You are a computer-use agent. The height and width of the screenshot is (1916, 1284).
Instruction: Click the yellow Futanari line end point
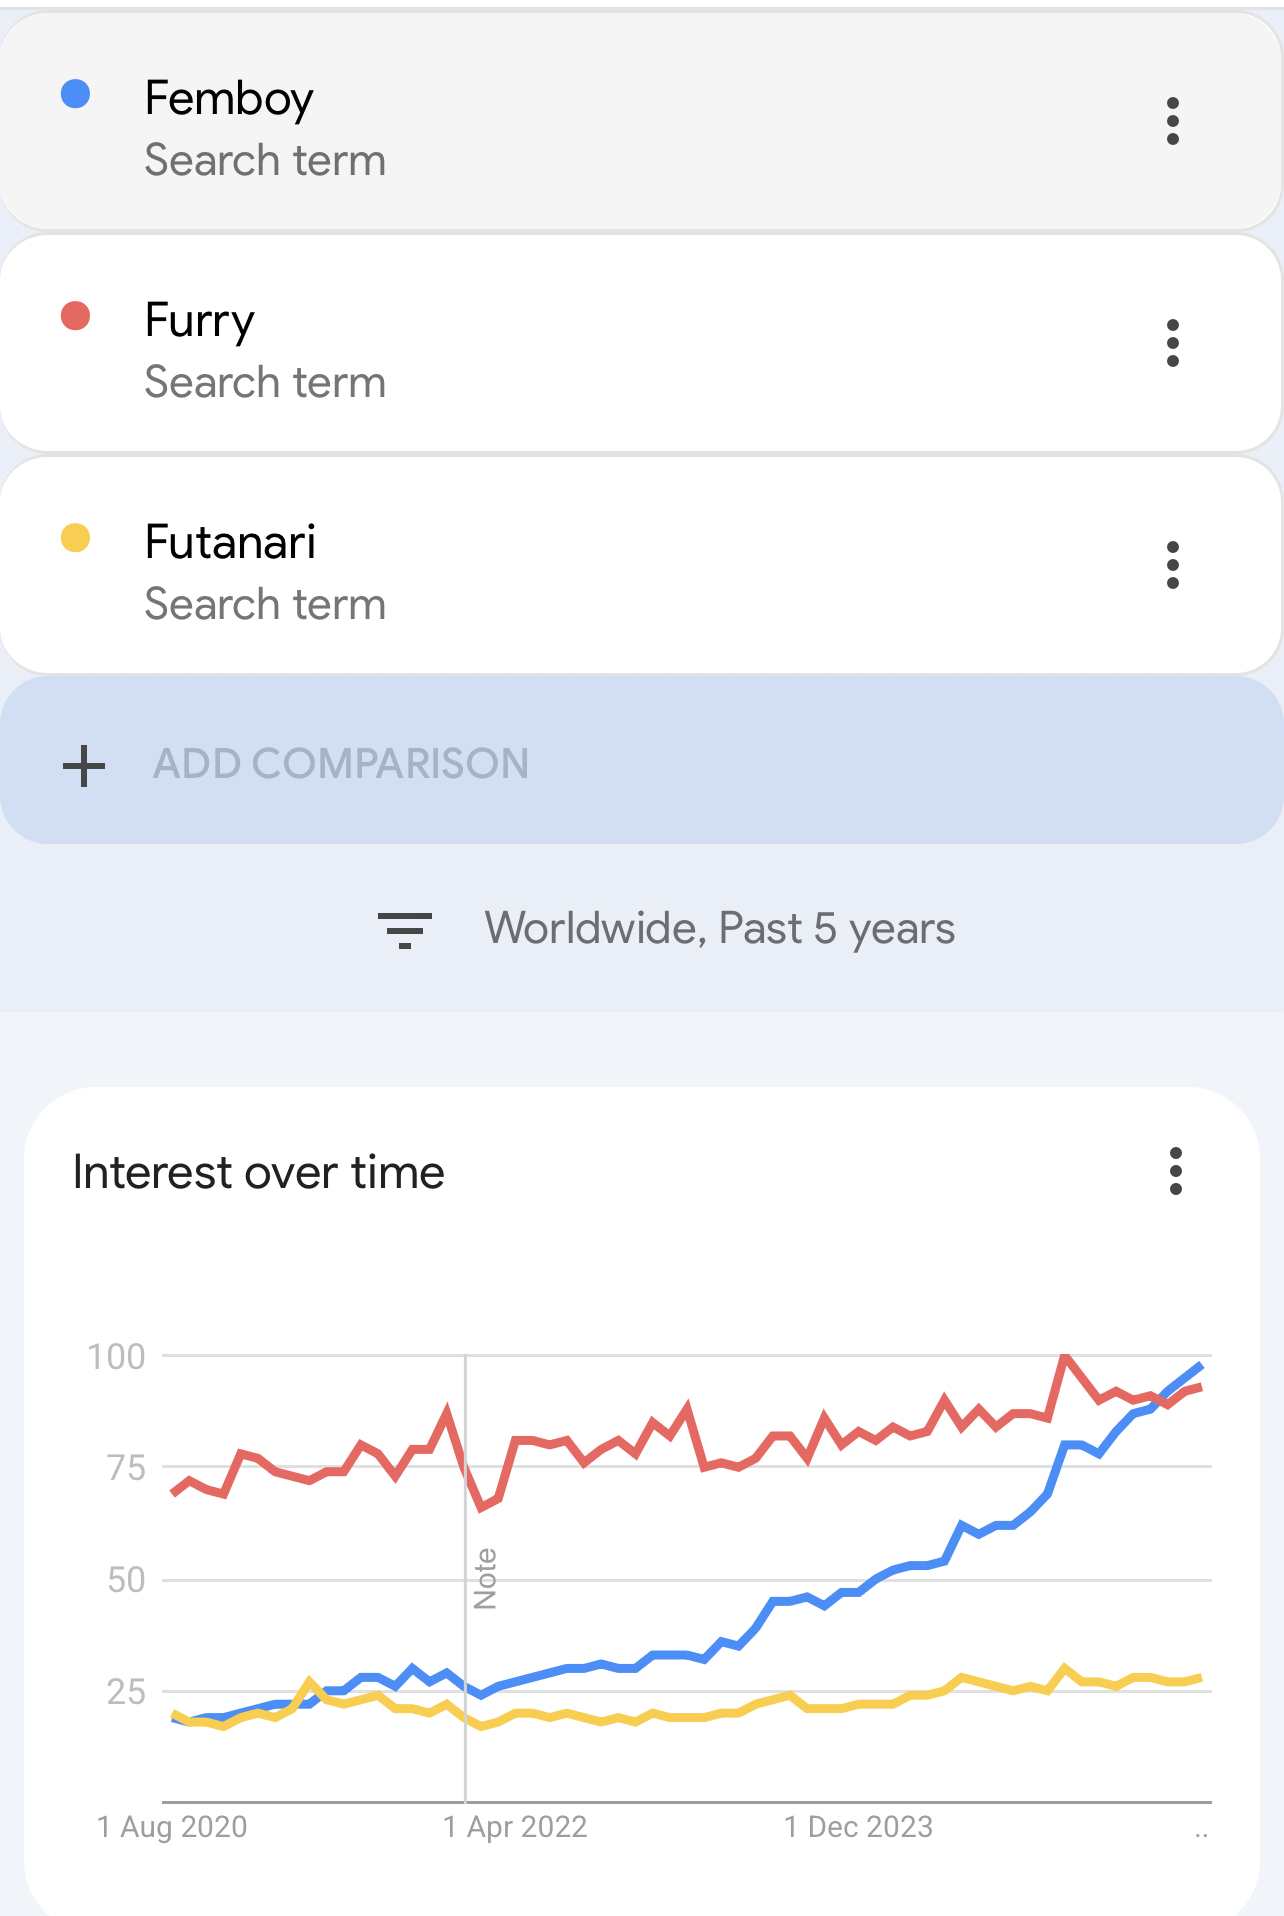(1199, 1678)
